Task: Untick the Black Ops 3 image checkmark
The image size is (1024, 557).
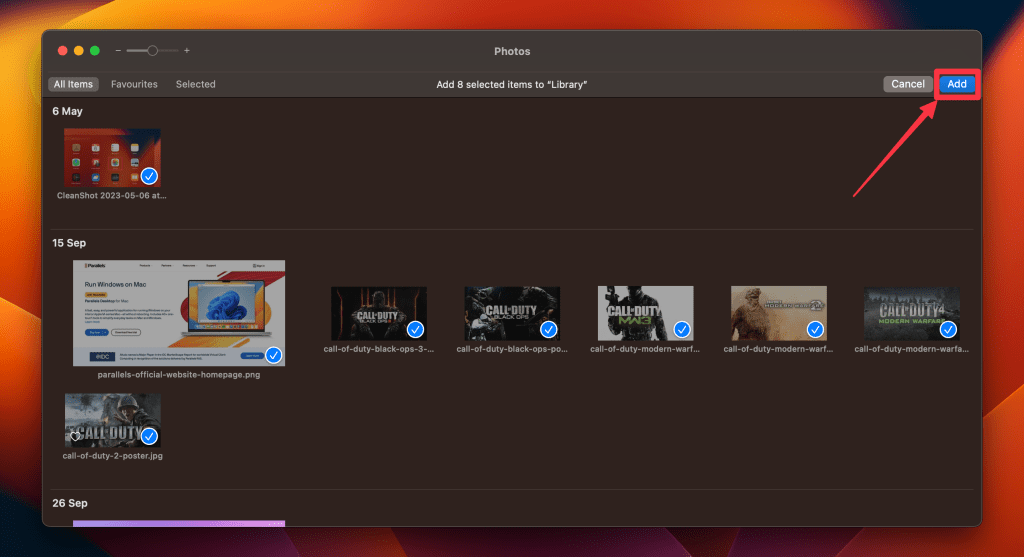Action: [415, 329]
